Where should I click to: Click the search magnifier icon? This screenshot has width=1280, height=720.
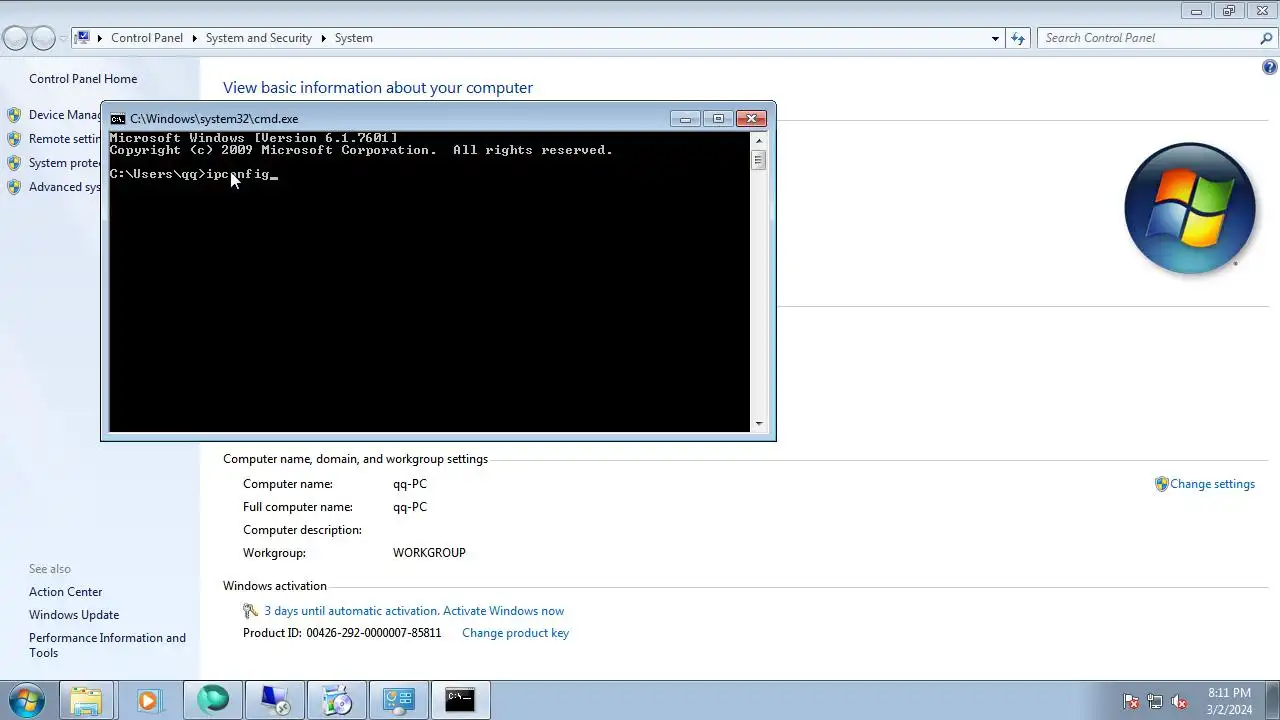pos(1266,38)
